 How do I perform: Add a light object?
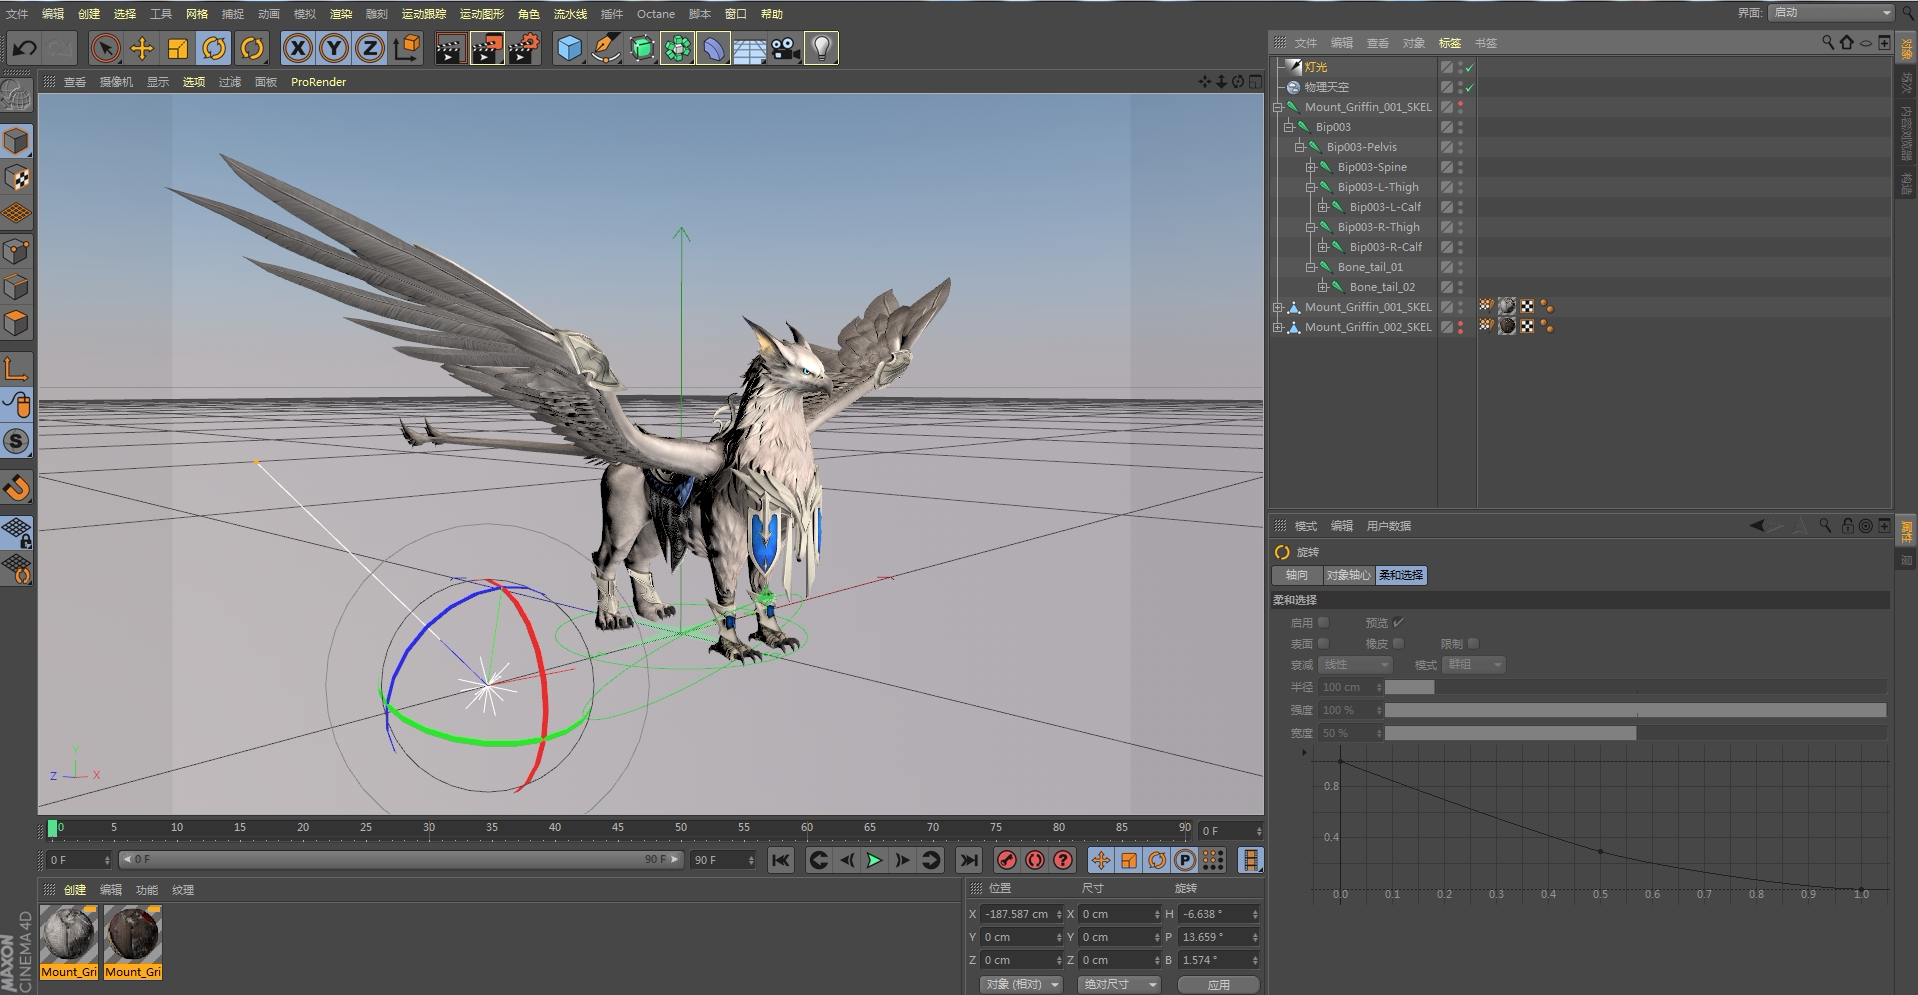[x=821, y=48]
